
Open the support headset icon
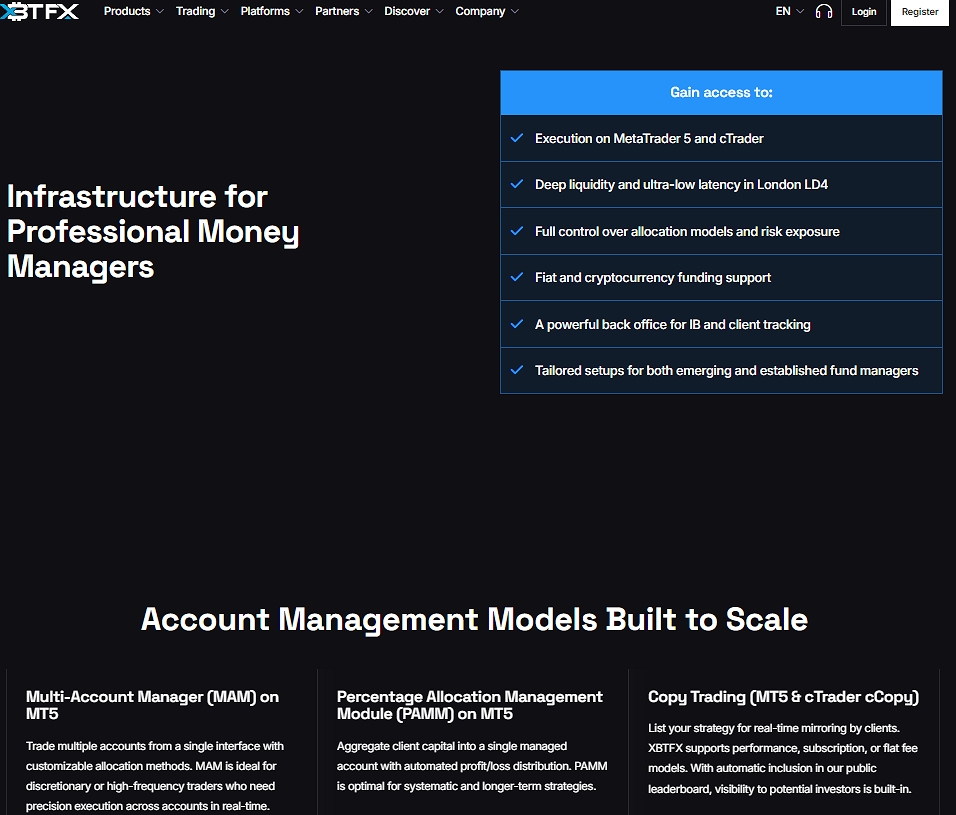(x=824, y=12)
